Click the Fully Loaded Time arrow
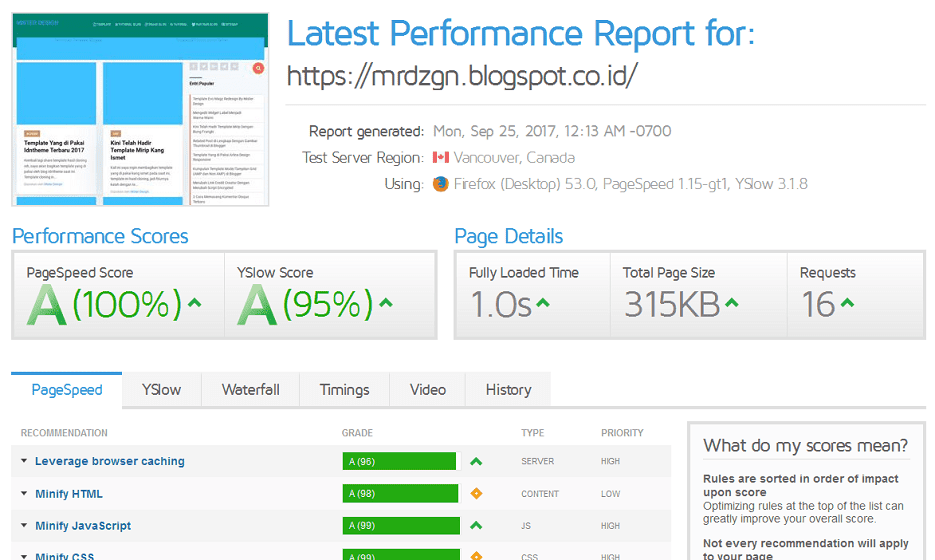The image size is (935, 560). click(x=543, y=303)
